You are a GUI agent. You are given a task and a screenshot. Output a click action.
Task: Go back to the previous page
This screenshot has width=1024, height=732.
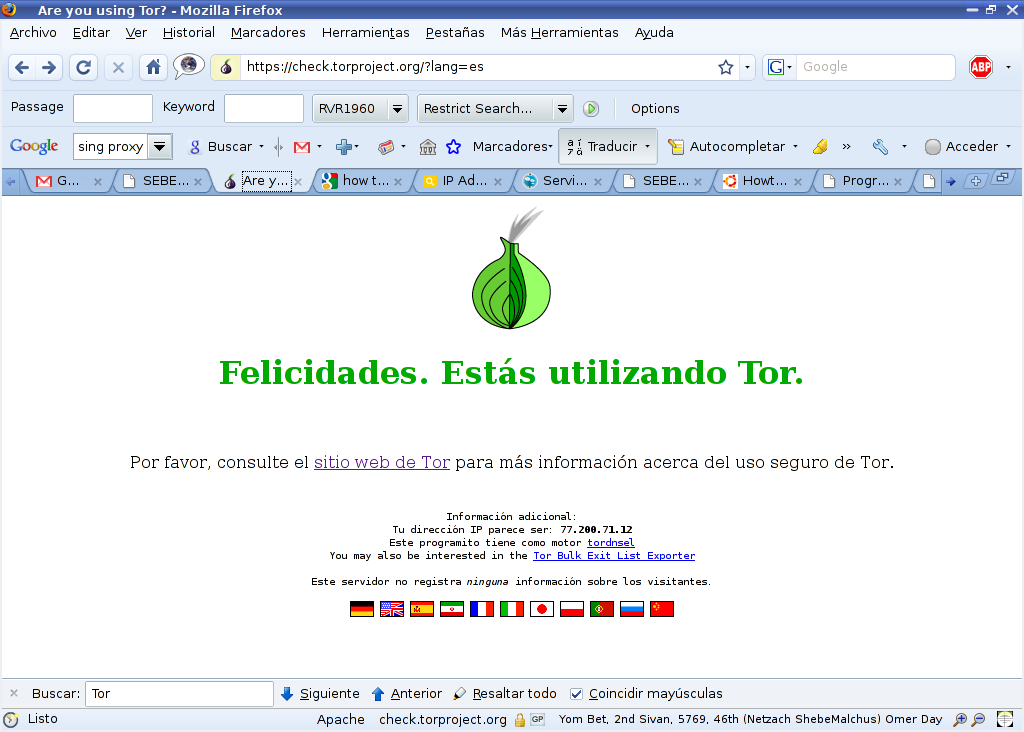coord(22,67)
